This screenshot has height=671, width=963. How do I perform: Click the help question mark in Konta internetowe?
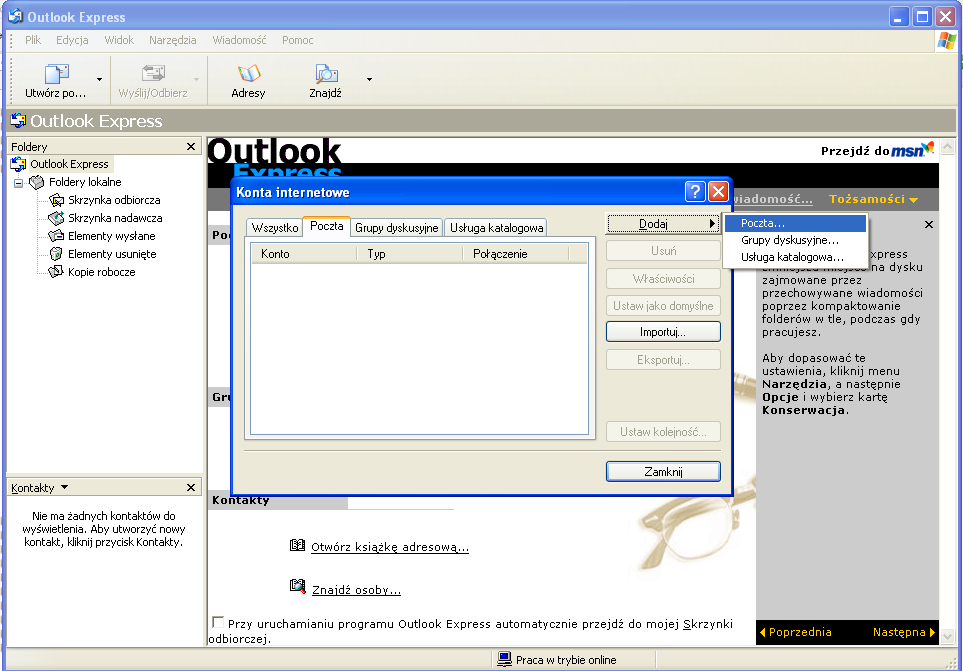pos(695,192)
